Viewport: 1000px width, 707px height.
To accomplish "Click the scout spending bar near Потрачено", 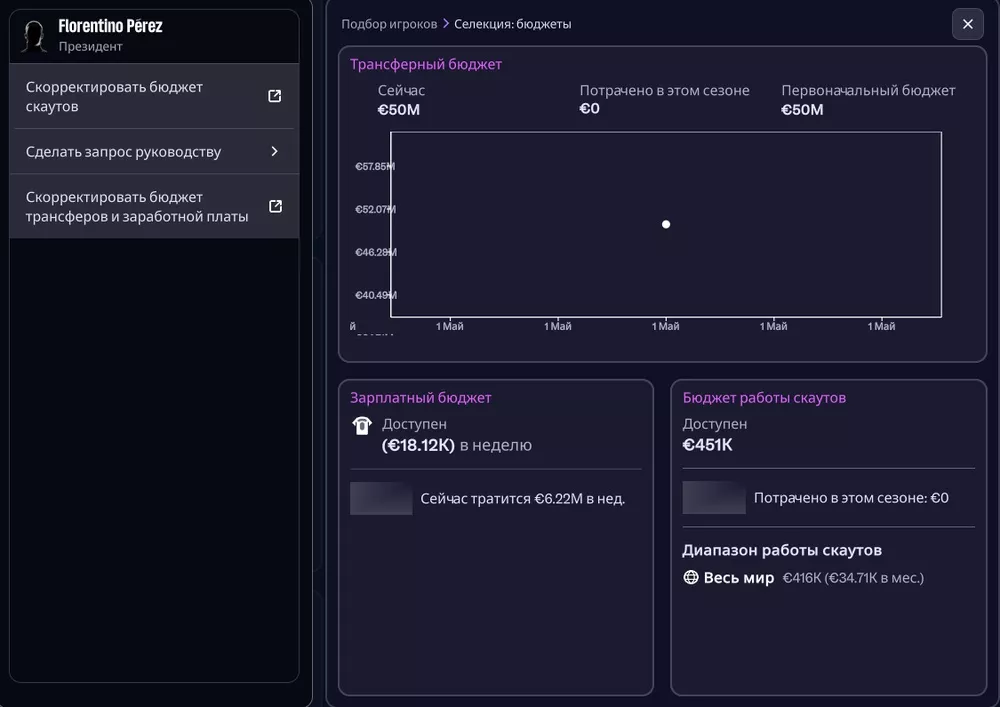I will pos(714,498).
